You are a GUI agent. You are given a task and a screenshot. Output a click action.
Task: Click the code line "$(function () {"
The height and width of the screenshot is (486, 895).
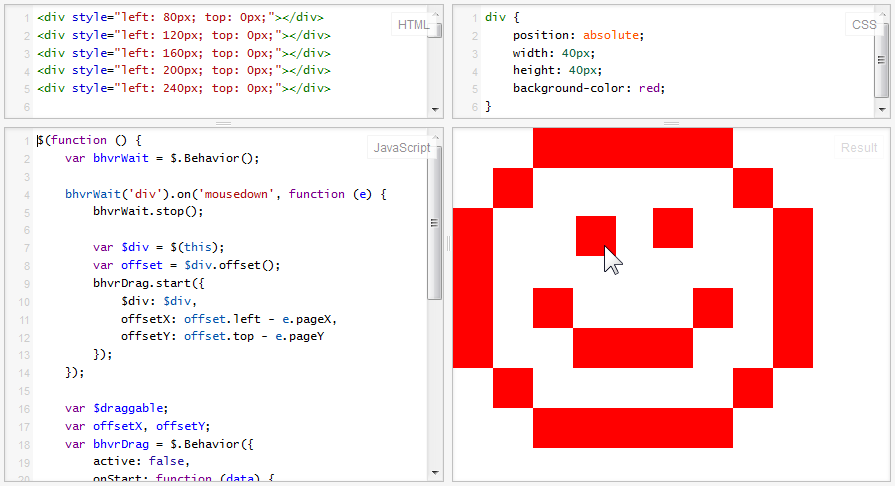pyautogui.click(x=89, y=140)
